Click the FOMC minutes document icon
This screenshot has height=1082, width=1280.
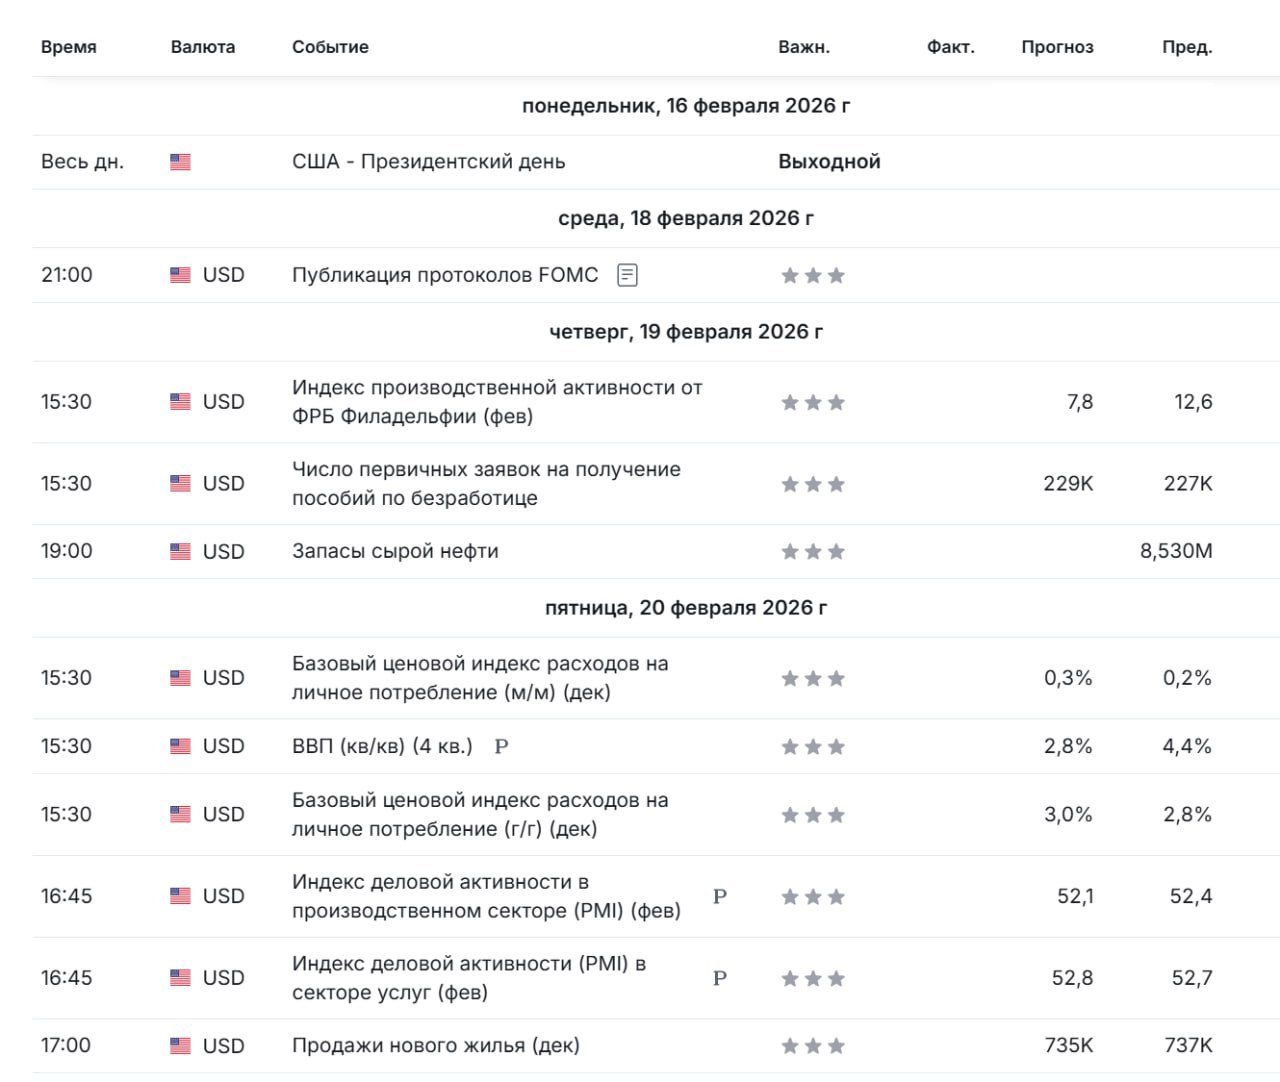(627, 275)
